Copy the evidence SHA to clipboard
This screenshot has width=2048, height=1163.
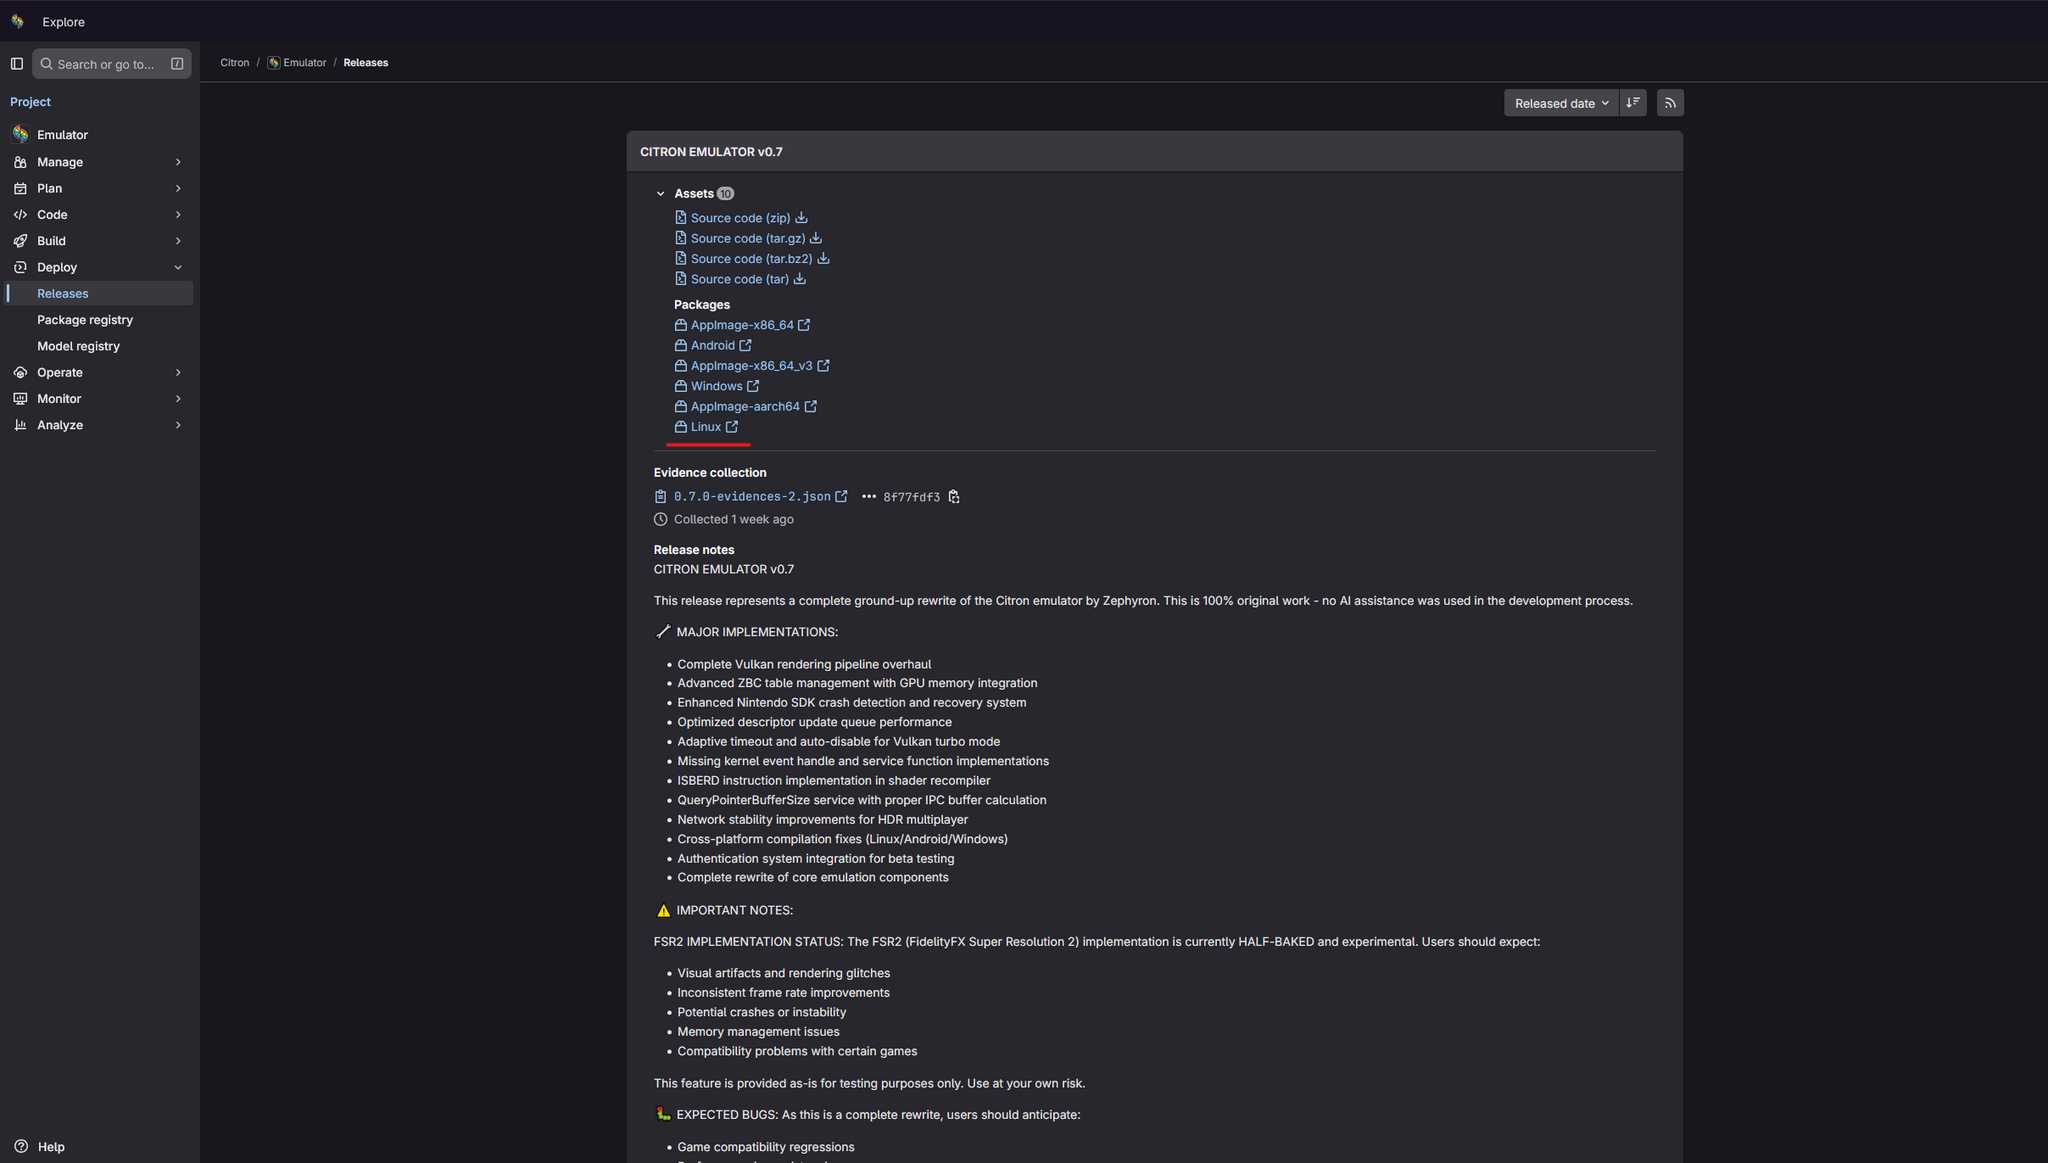coord(954,497)
